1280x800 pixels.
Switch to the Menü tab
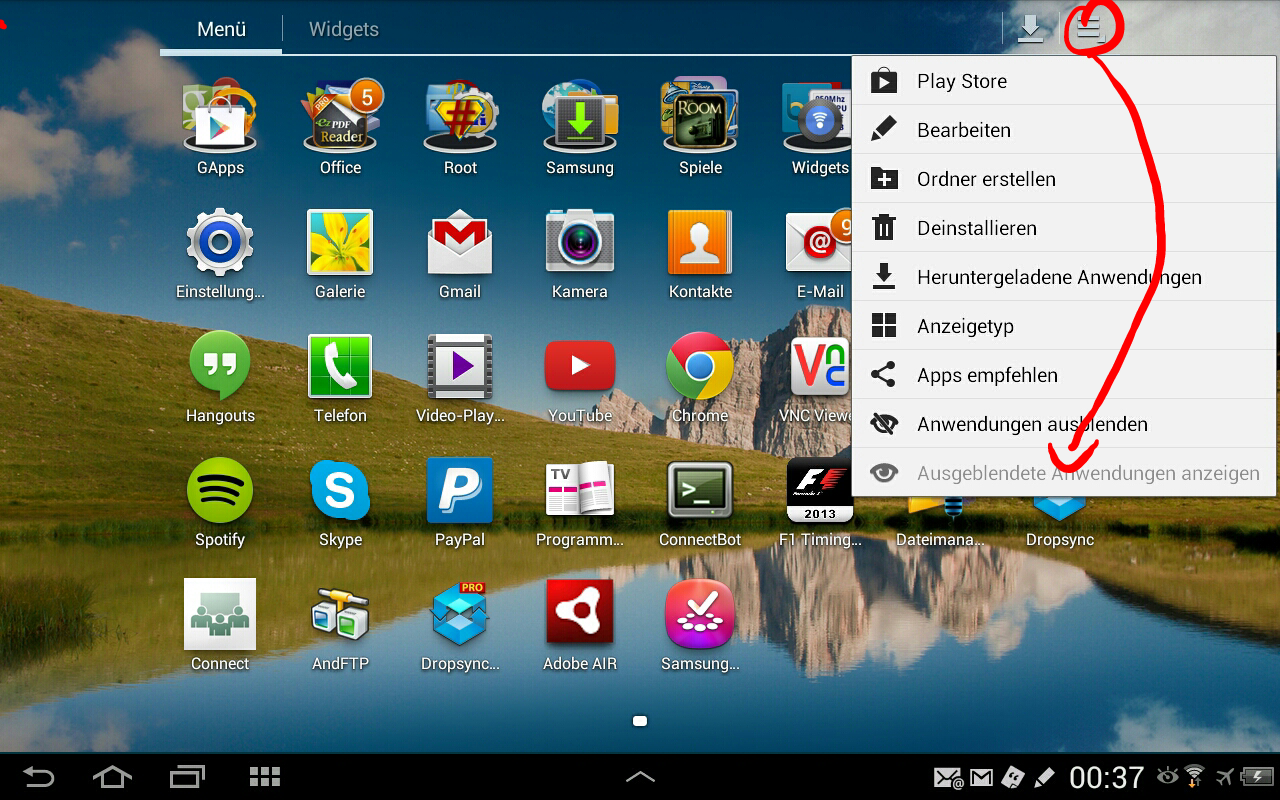221,29
